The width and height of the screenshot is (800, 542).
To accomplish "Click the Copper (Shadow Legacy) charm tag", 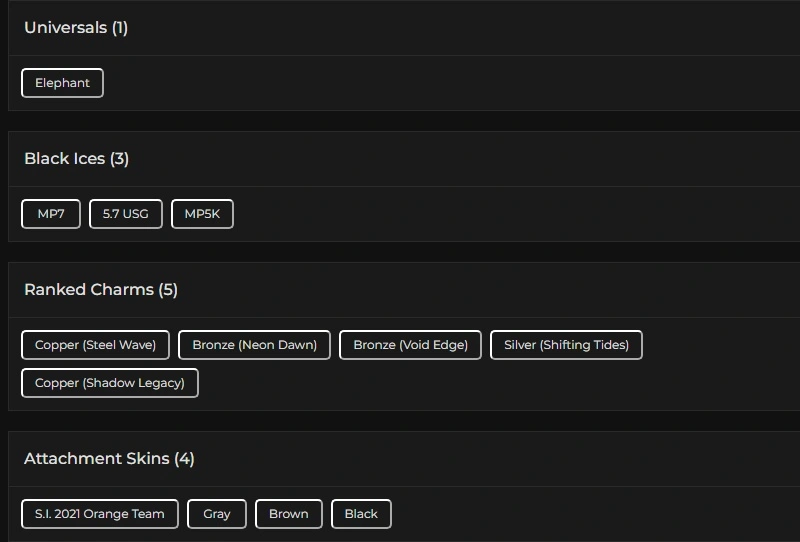I will pyautogui.click(x=110, y=383).
